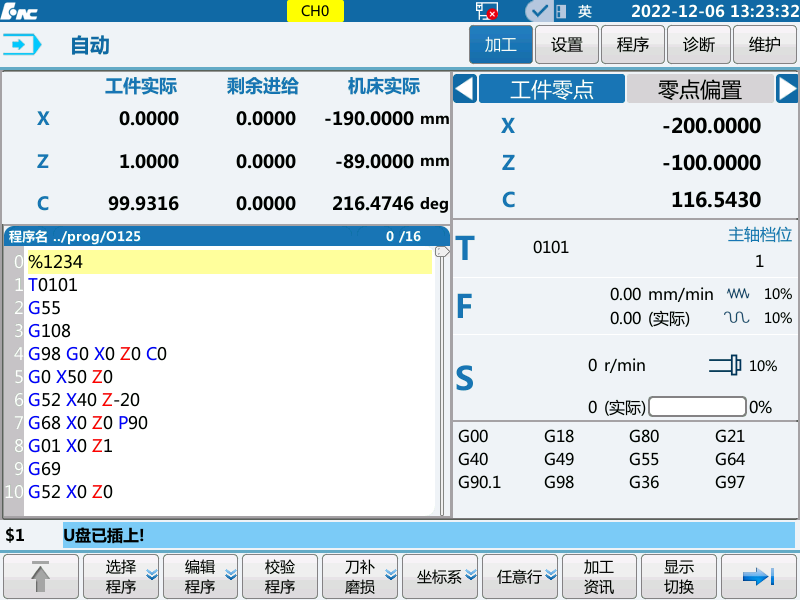The height and width of the screenshot is (600, 800).
Task: Switch to the 程序 tab
Action: [633, 44]
